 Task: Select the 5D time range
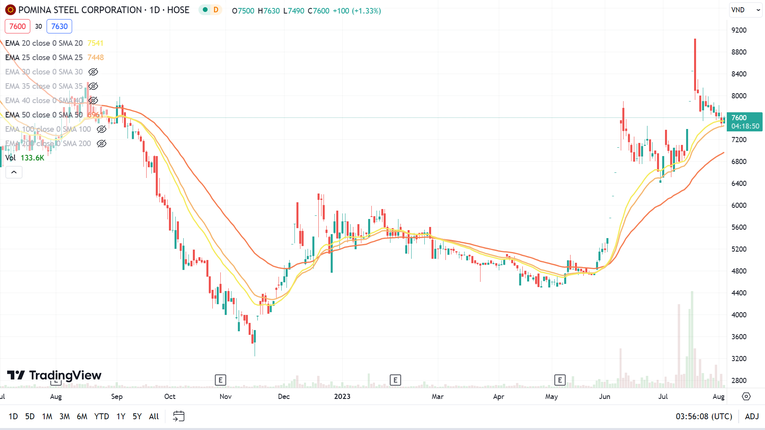click(x=30, y=416)
